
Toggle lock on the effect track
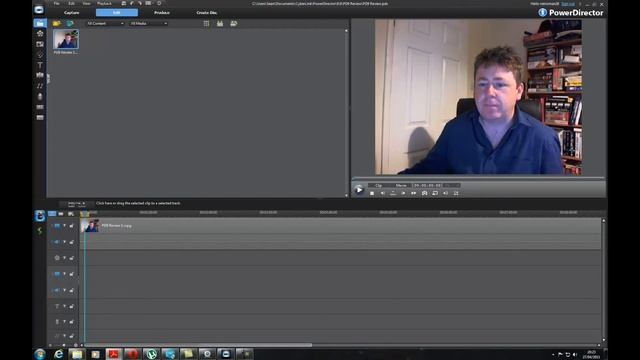tap(71, 258)
